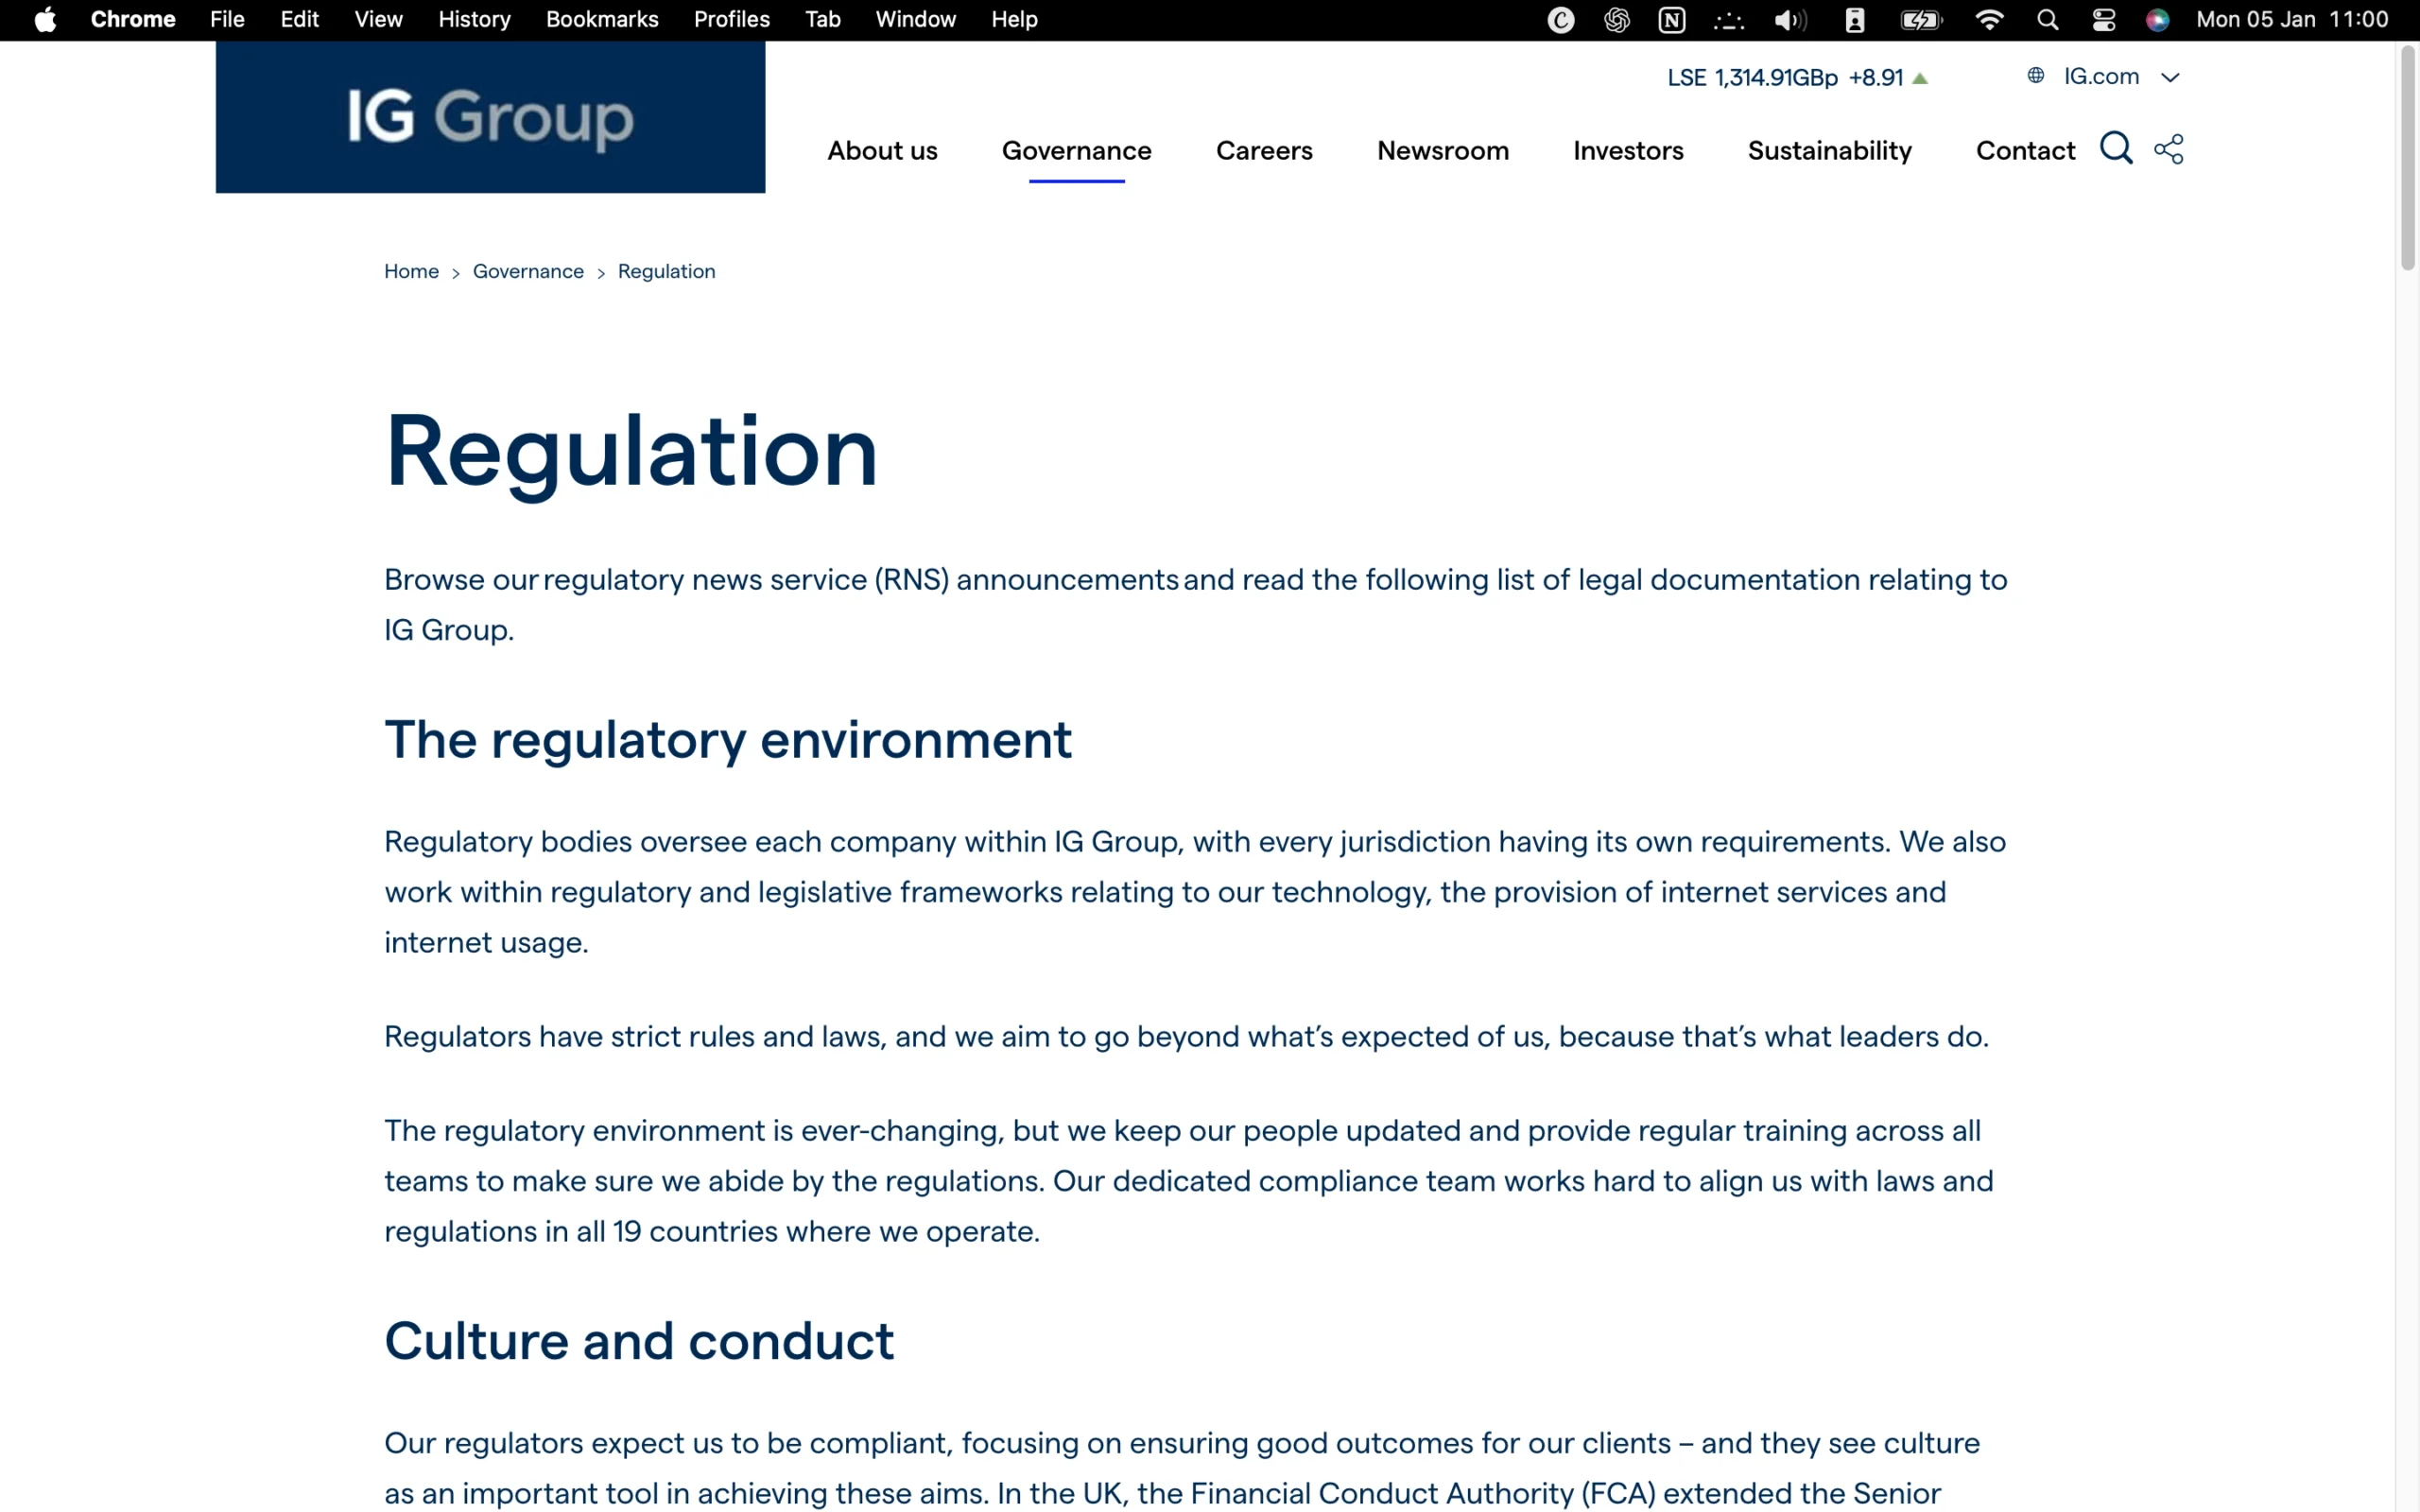Open the Governance navigation tab
This screenshot has height=1512, width=2420.
(x=1076, y=150)
